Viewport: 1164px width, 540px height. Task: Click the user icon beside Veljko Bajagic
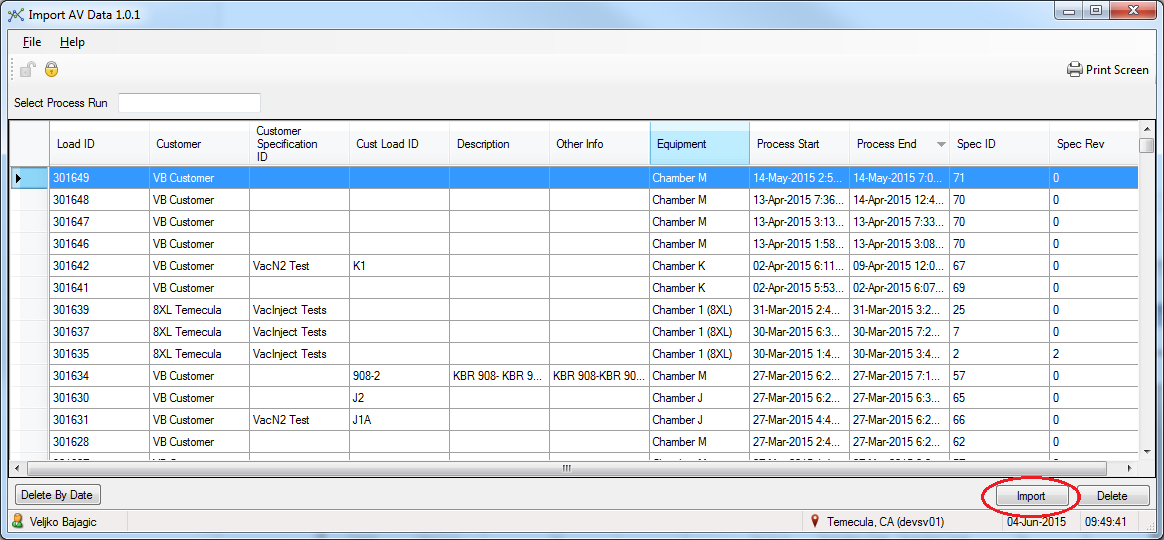pos(18,521)
